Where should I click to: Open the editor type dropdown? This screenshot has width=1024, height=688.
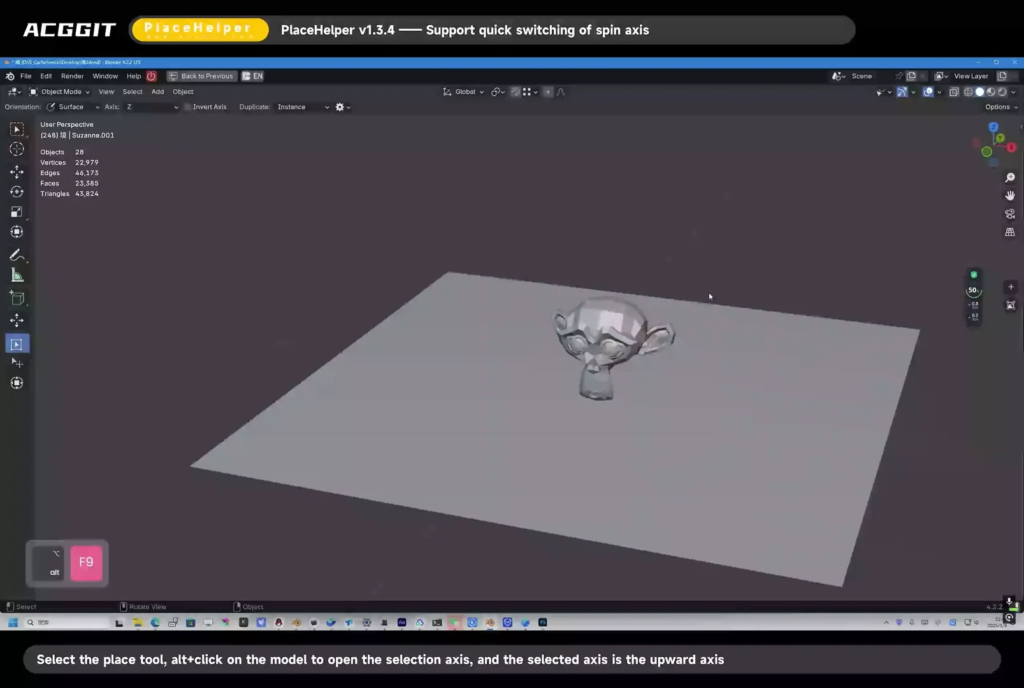pos(14,92)
